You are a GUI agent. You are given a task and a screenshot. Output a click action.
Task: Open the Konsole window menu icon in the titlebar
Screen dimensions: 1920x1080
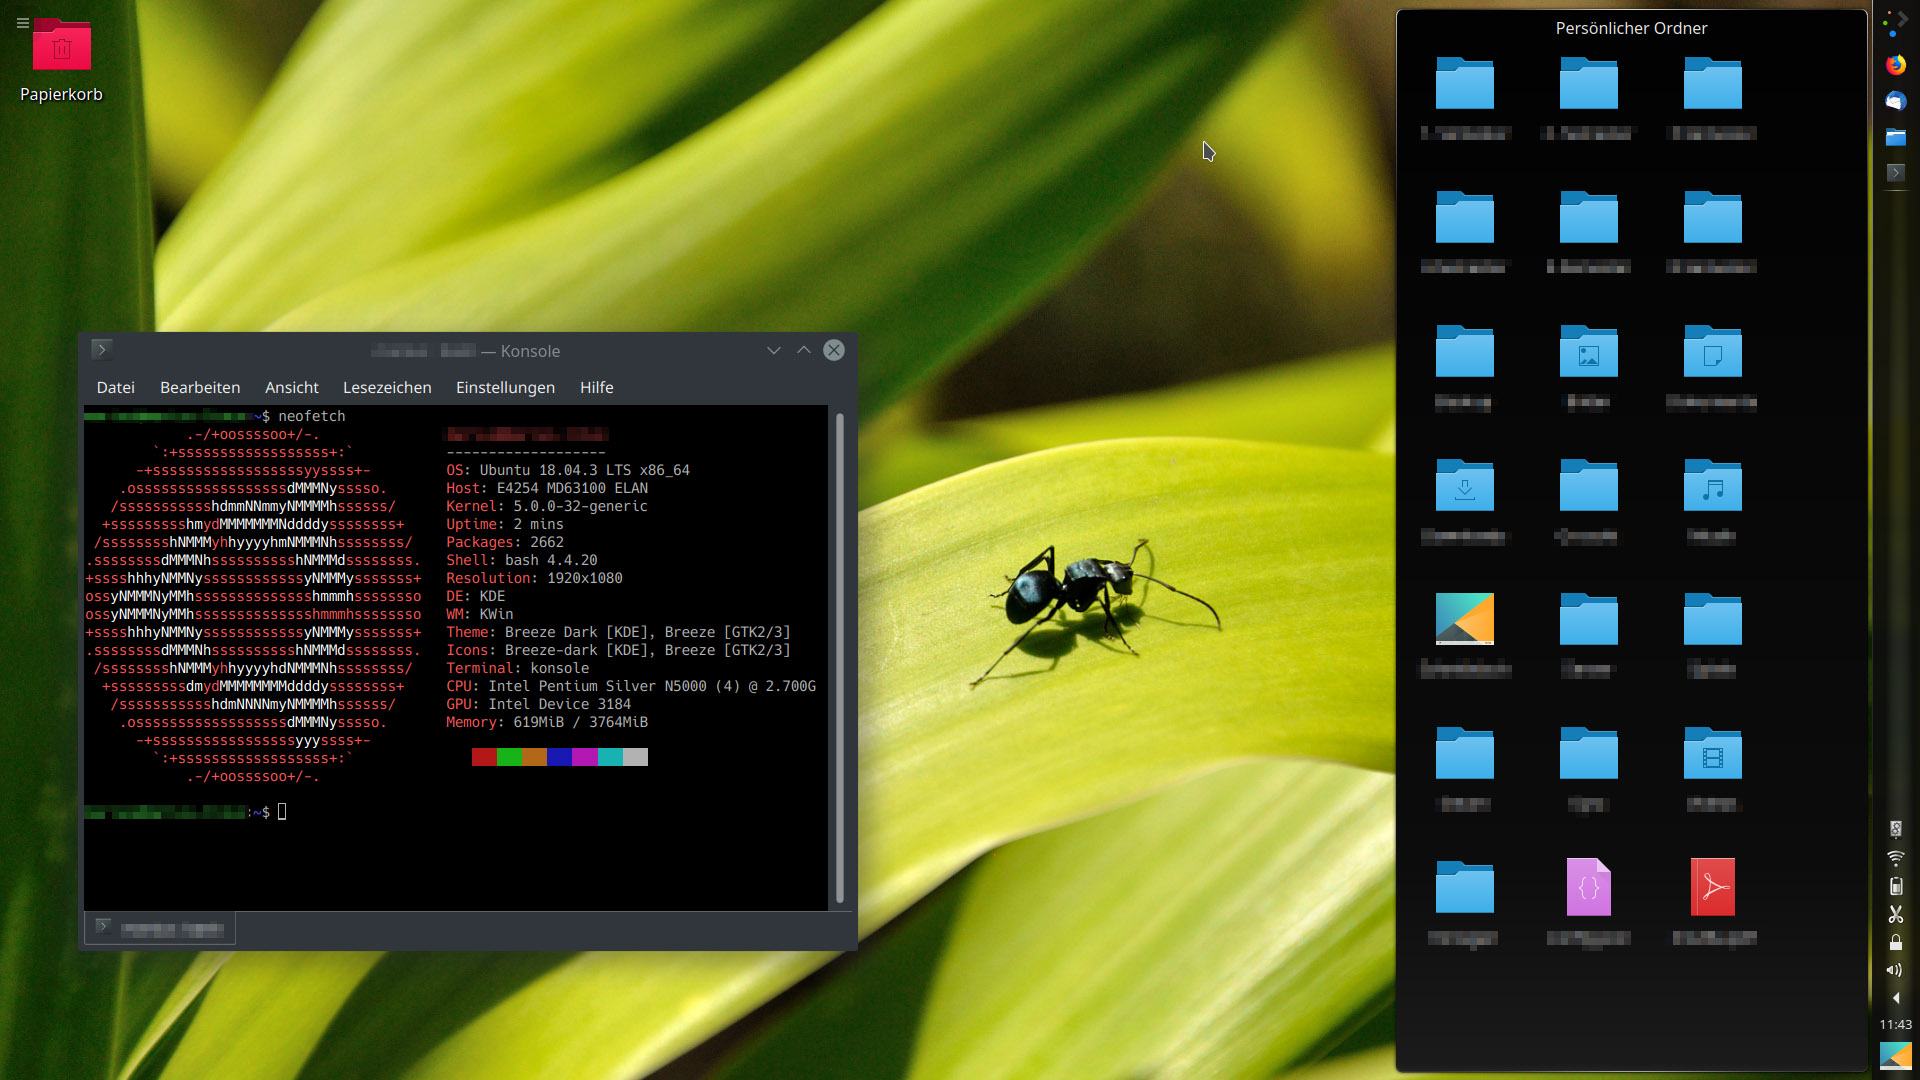coord(101,350)
